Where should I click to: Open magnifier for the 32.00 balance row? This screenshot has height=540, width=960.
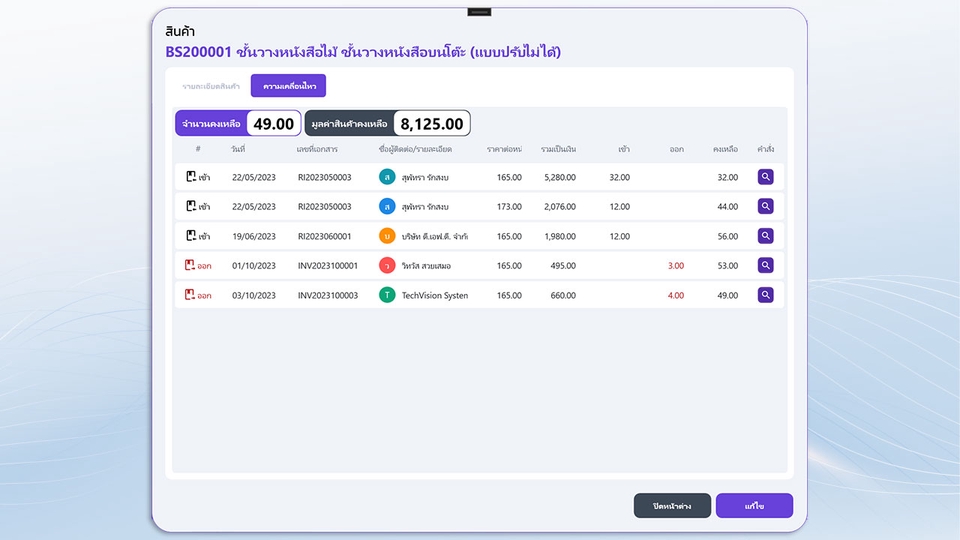(x=765, y=177)
